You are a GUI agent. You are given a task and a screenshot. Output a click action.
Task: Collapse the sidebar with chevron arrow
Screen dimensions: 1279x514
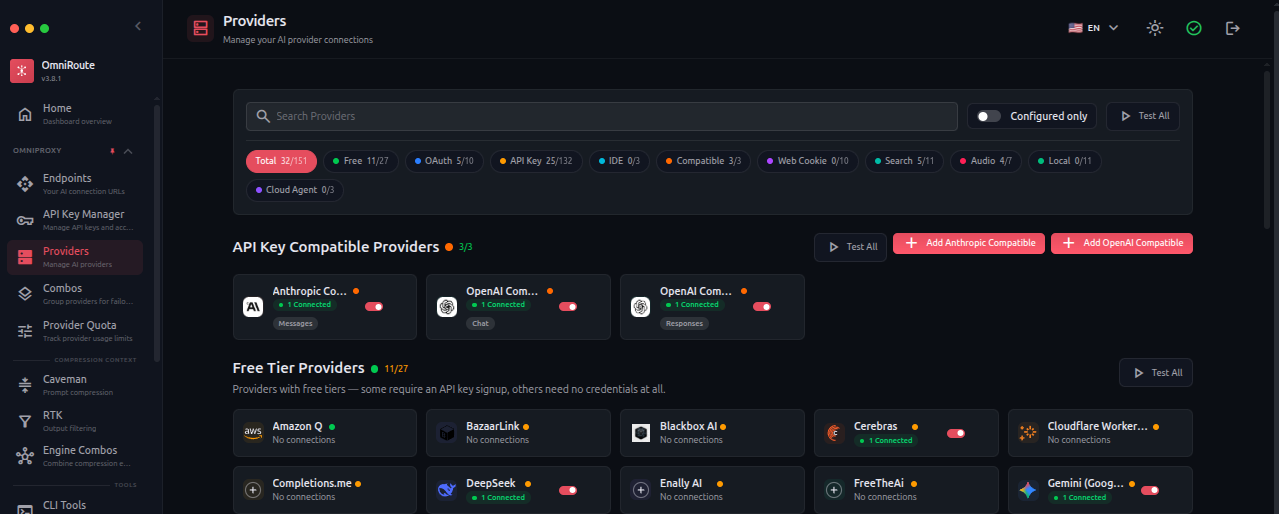pos(138,26)
